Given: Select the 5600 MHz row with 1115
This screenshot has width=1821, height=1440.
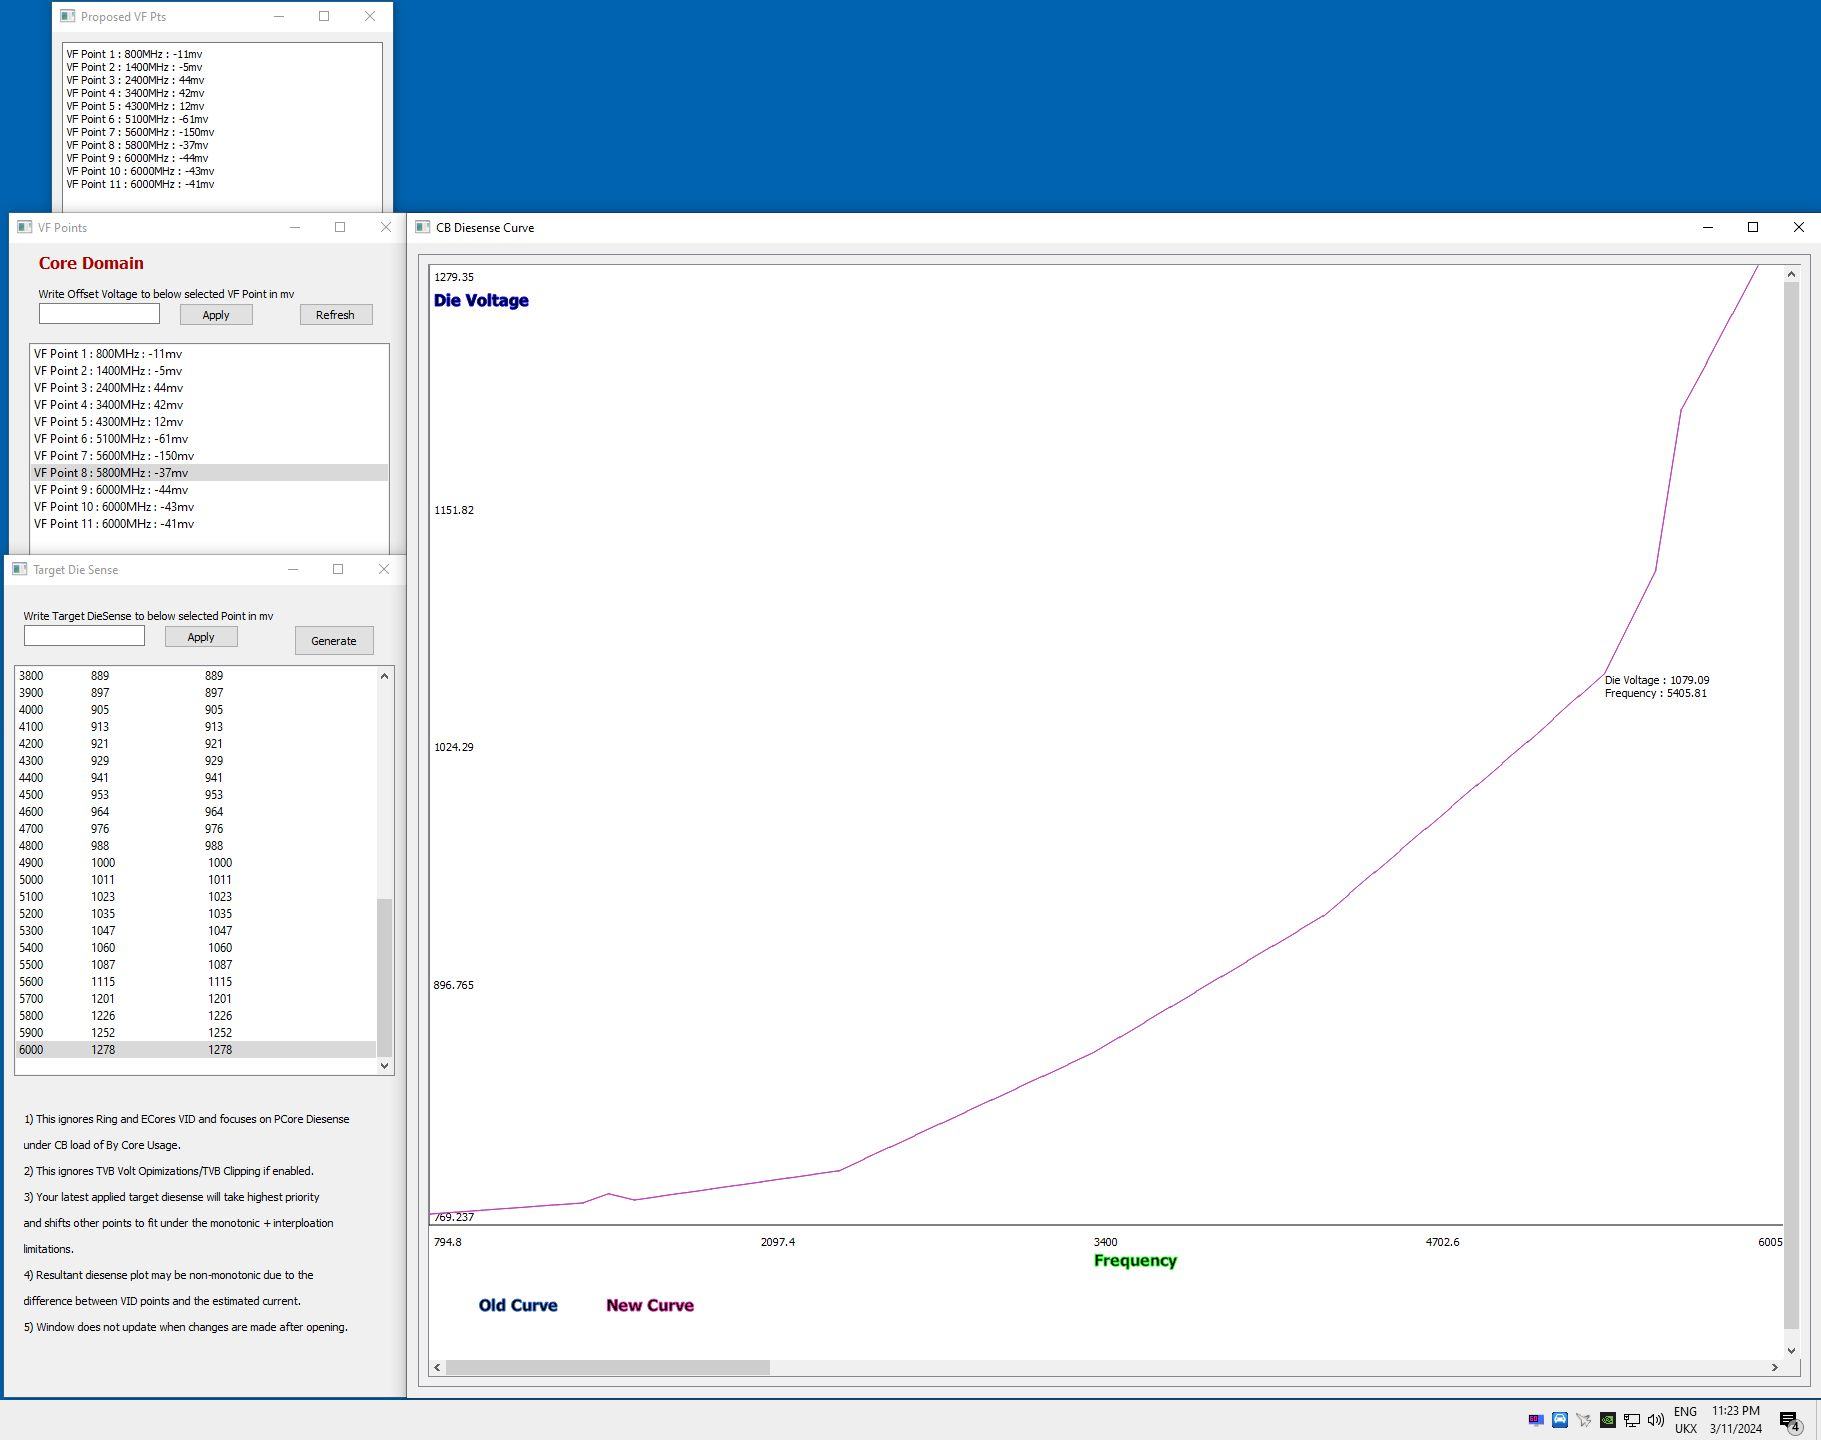Looking at the screenshot, I should click(196, 982).
